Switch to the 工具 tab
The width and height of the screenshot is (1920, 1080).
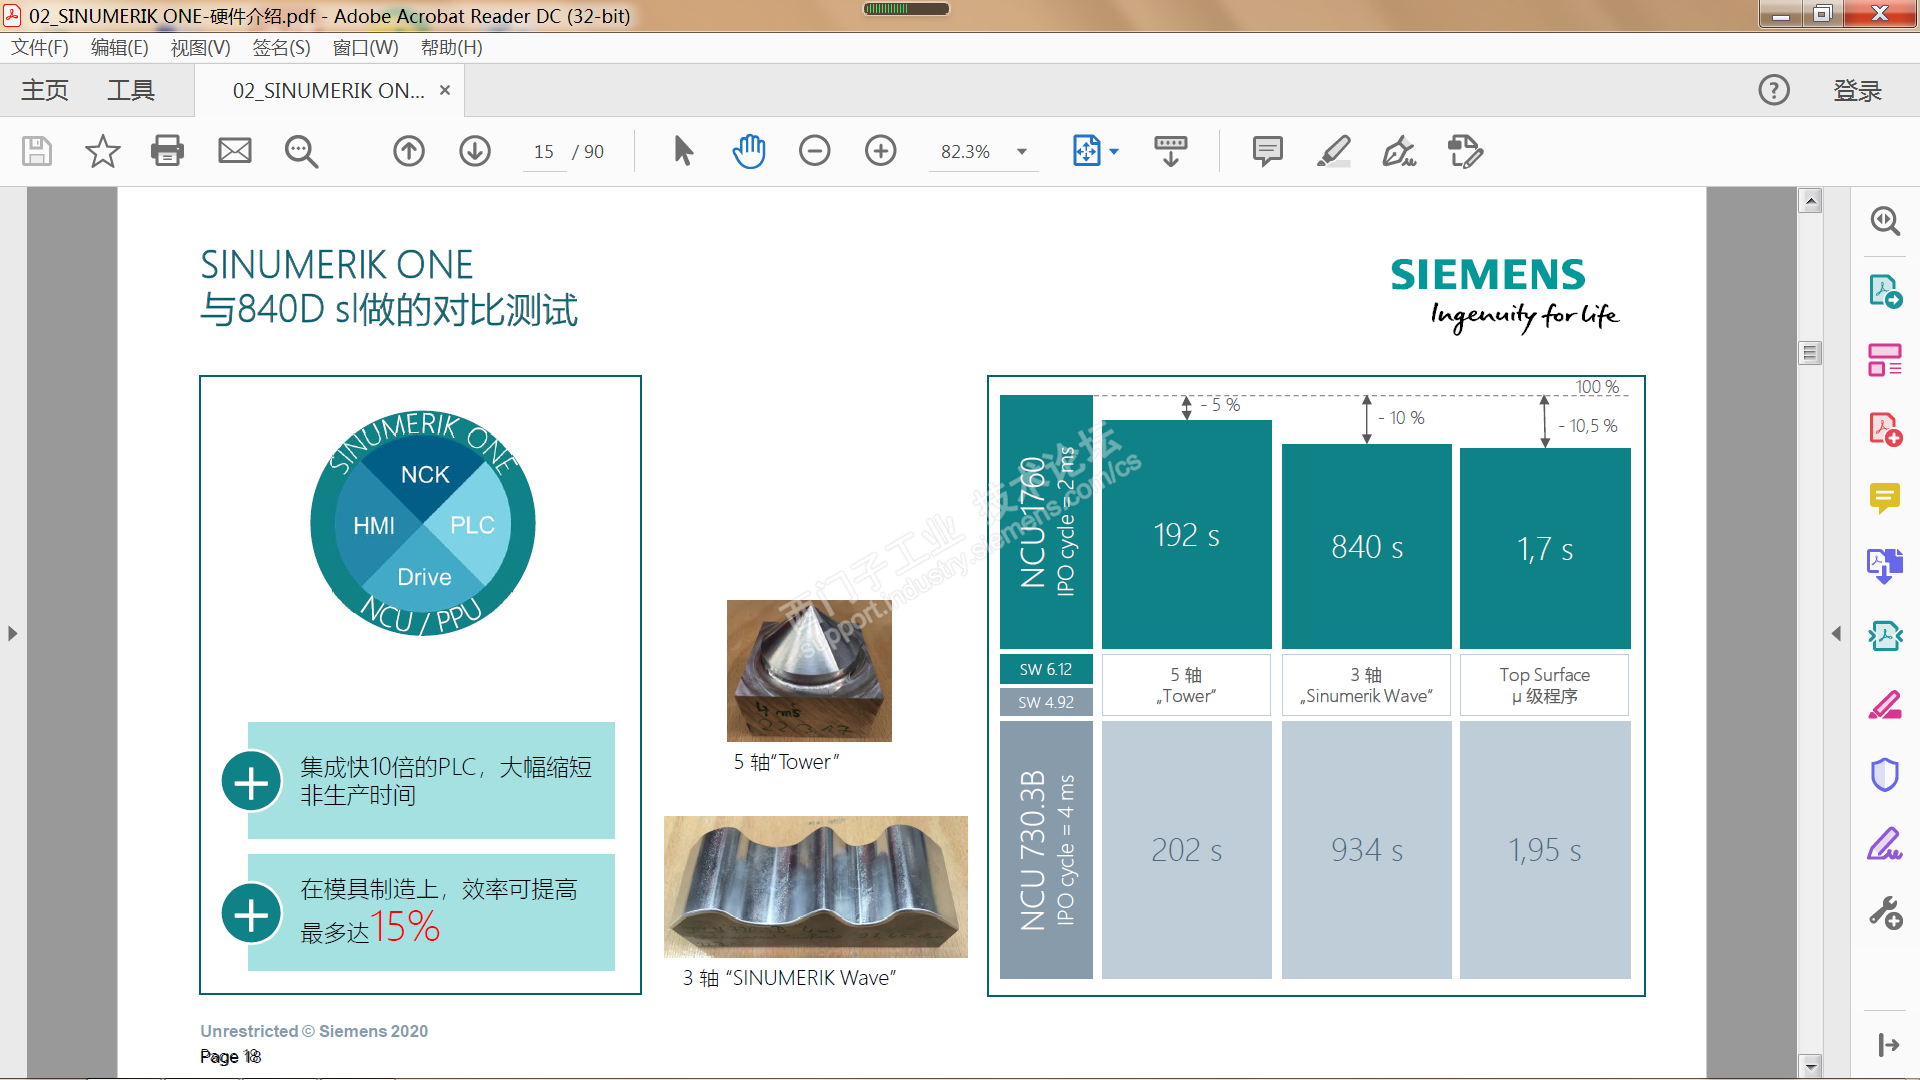click(x=131, y=90)
